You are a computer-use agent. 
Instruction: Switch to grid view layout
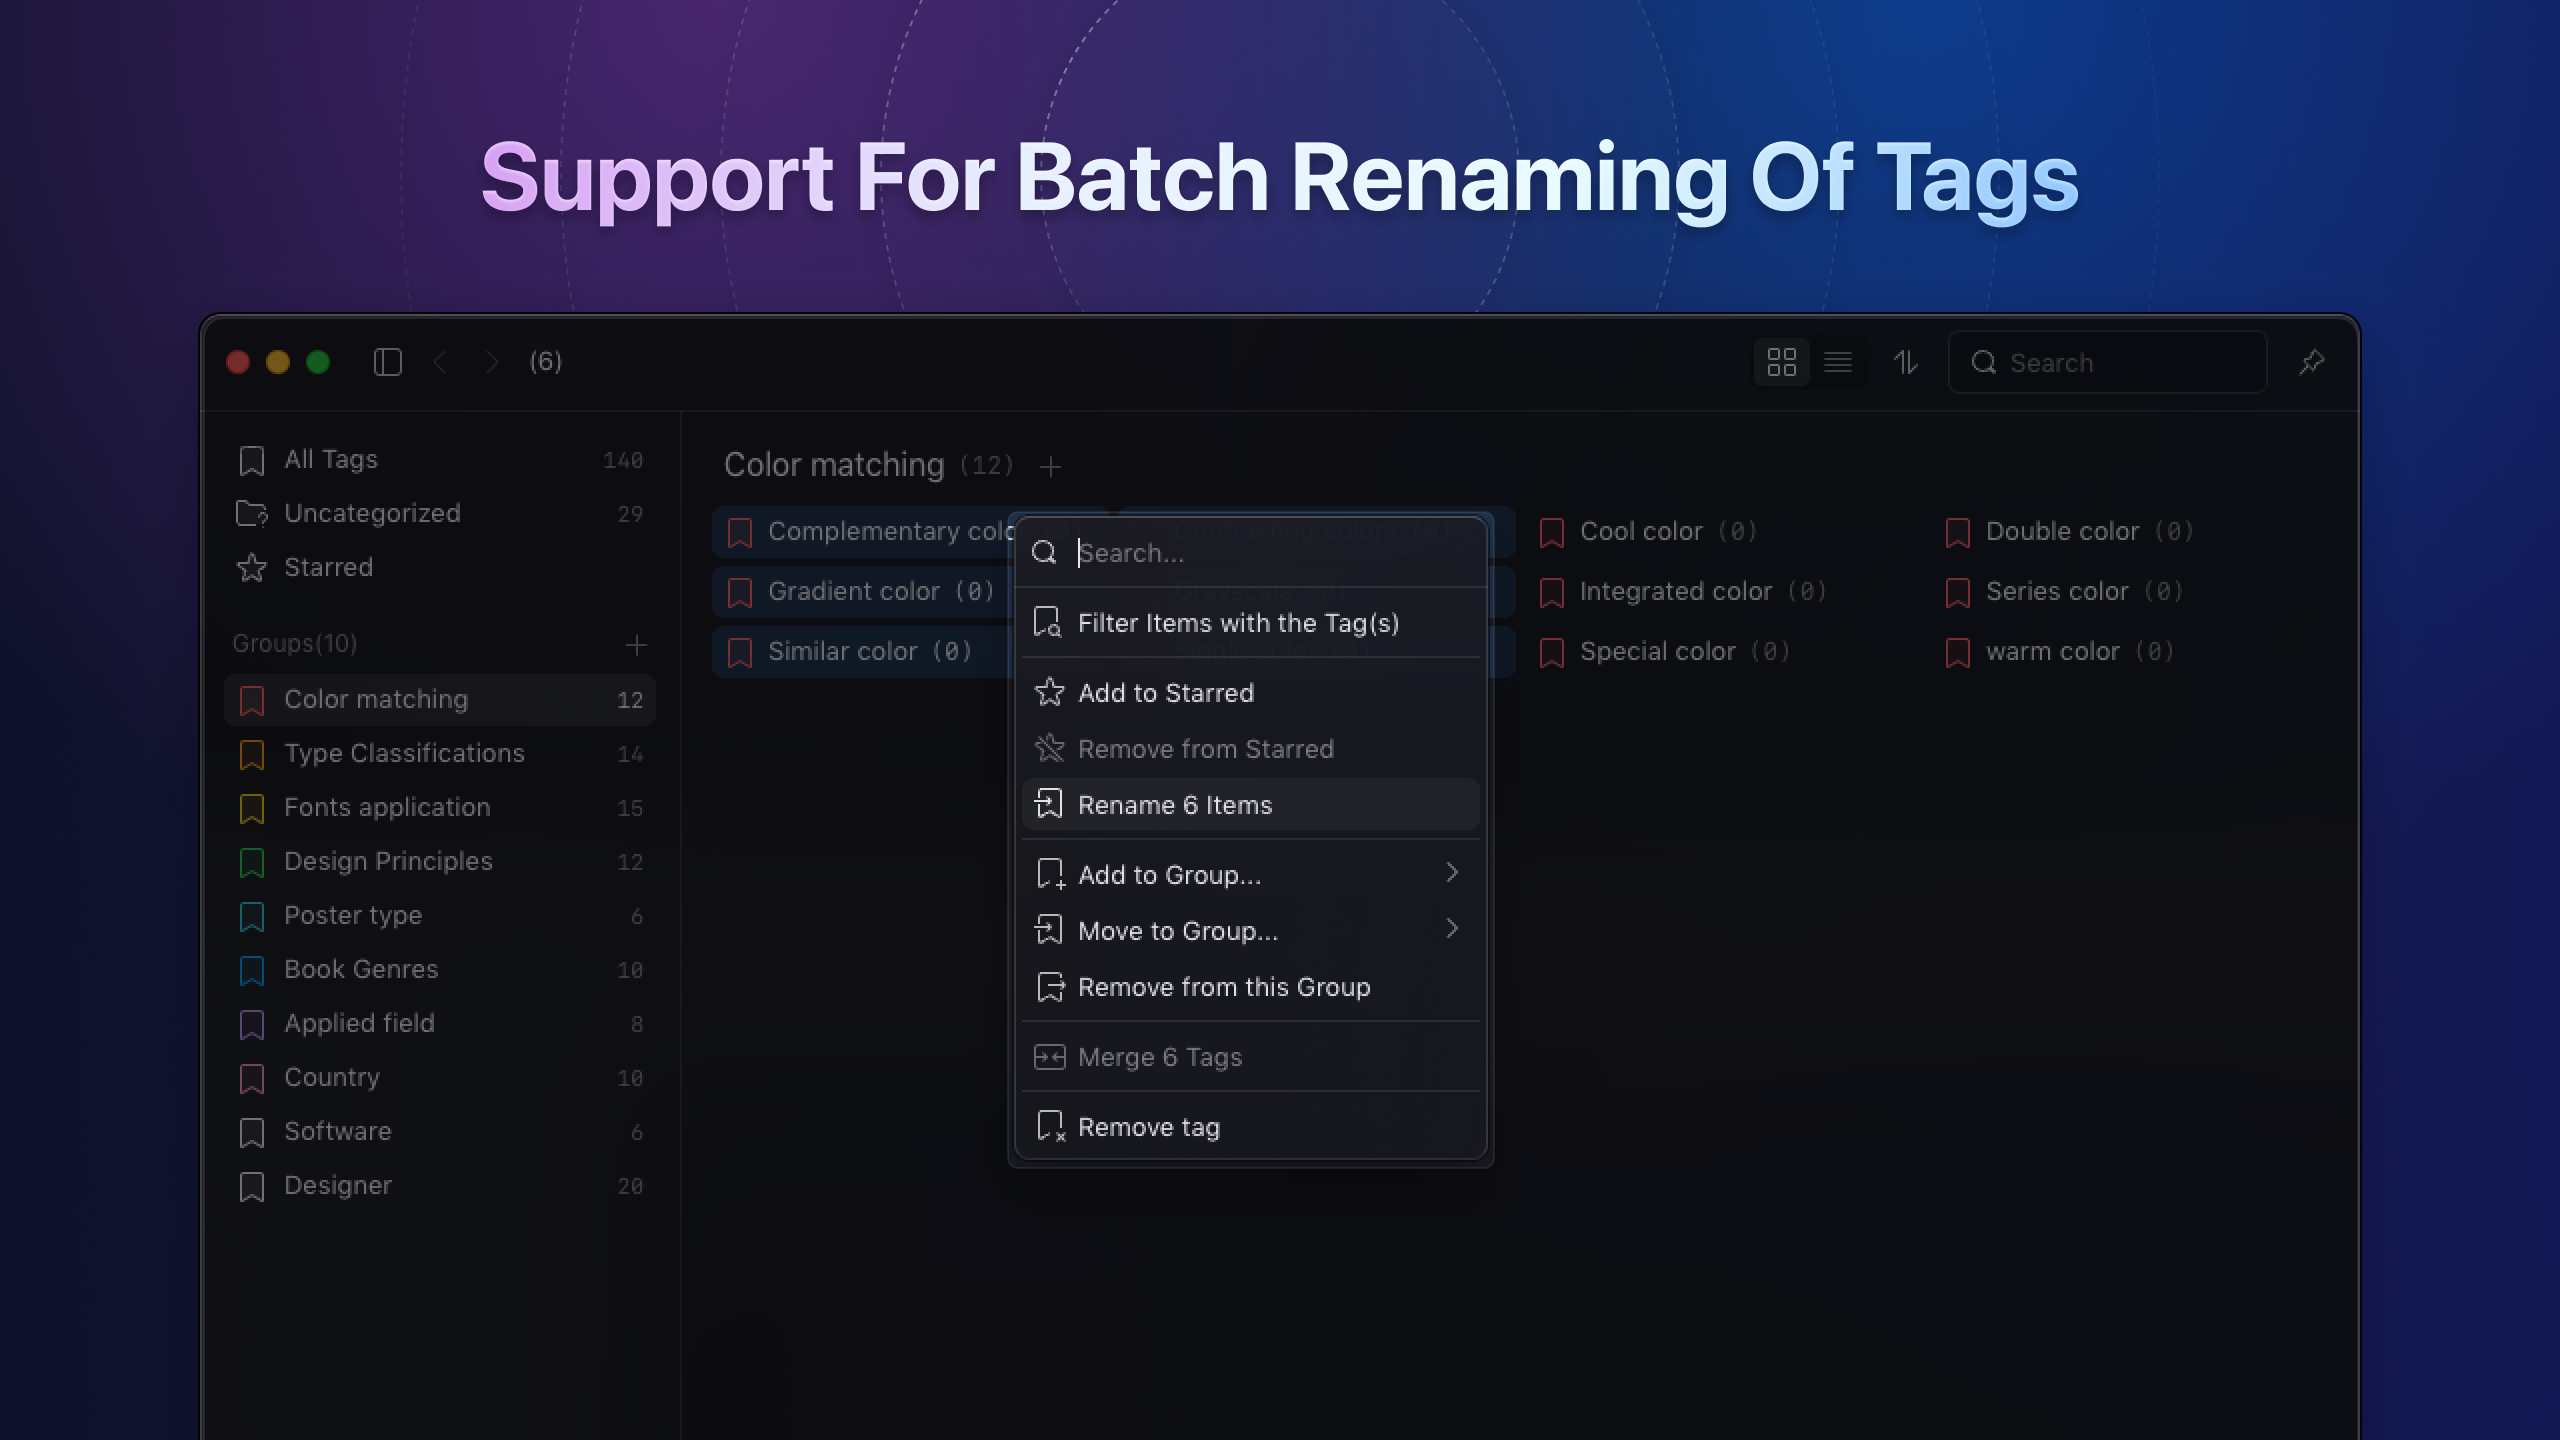1782,362
